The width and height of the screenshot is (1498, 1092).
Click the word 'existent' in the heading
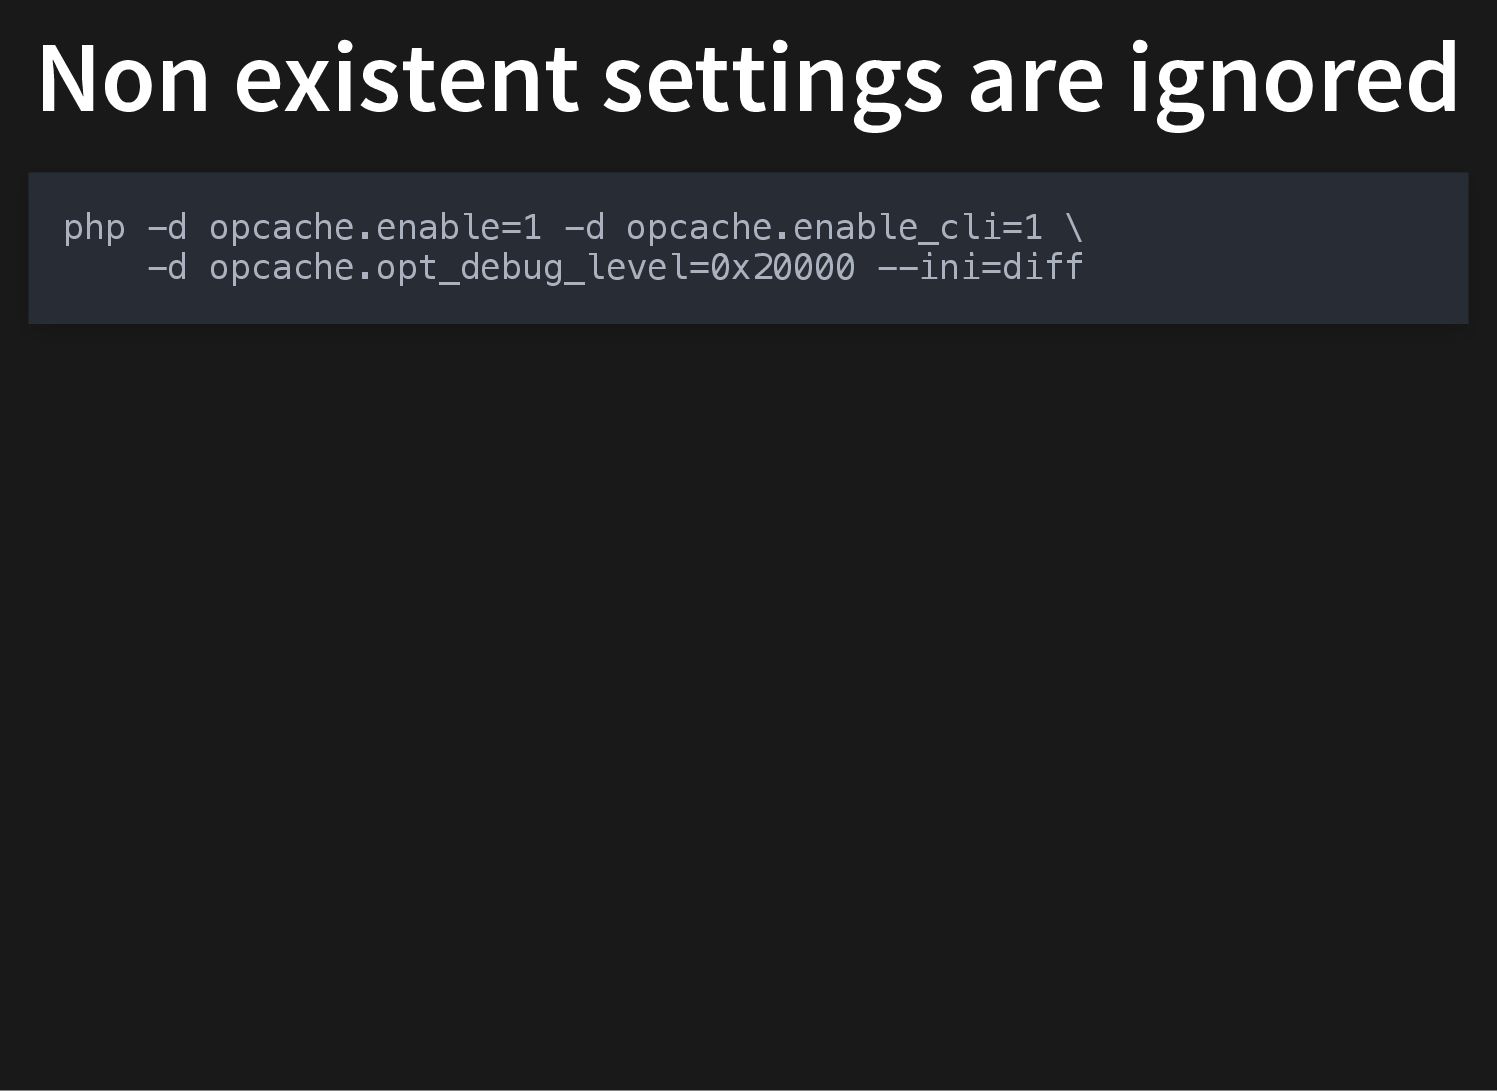click(406, 78)
